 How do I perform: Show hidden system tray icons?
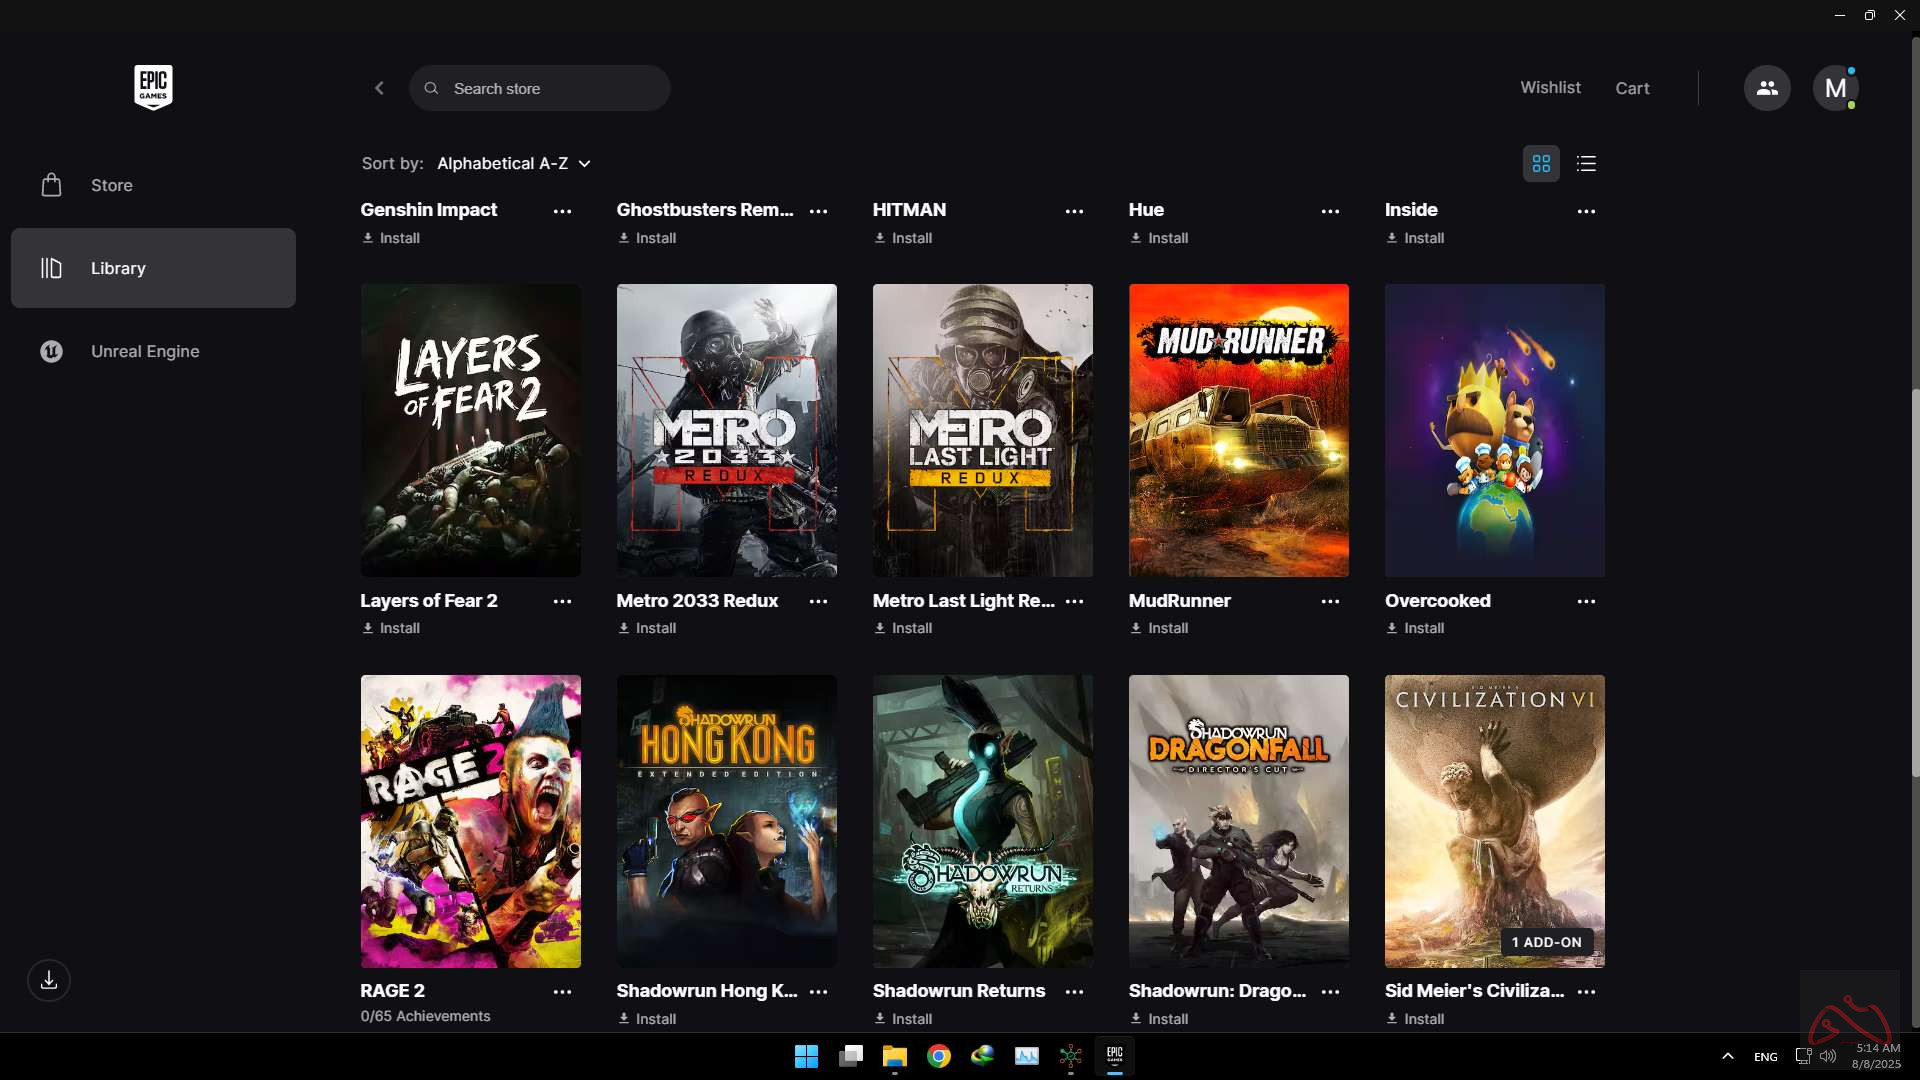(1727, 1056)
